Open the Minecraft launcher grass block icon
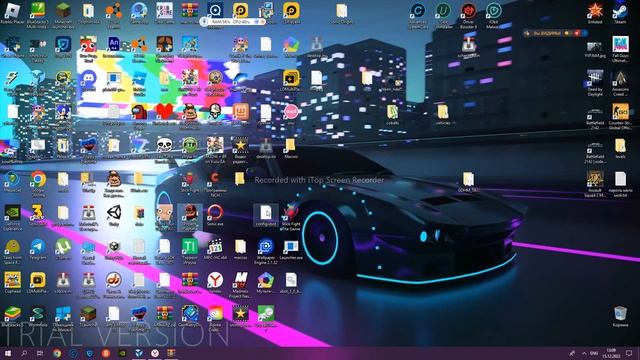Image resolution: width=640 pixels, height=360 pixels. tap(63, 11)
